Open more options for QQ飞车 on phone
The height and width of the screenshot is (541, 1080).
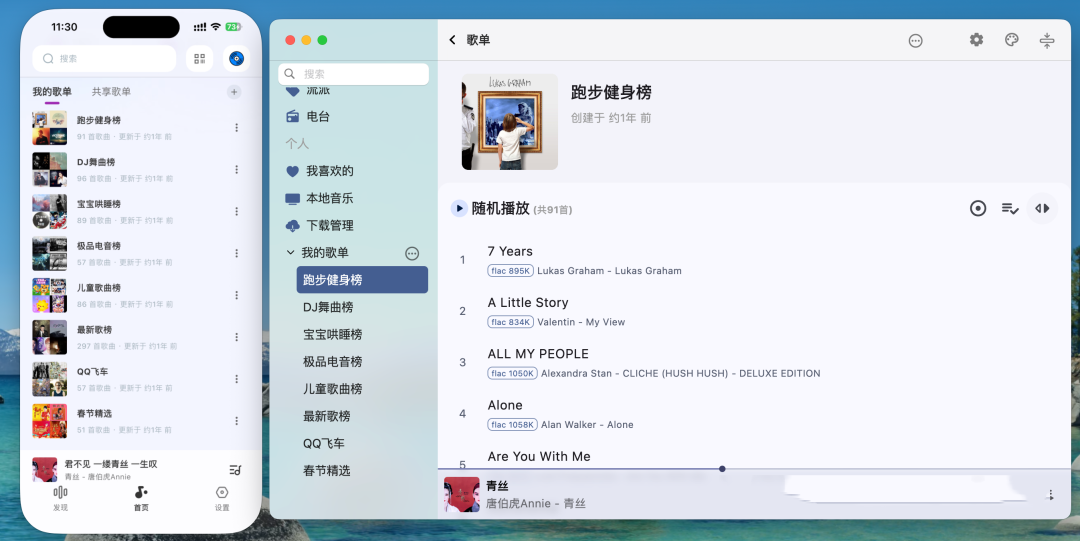click(236, 379)
